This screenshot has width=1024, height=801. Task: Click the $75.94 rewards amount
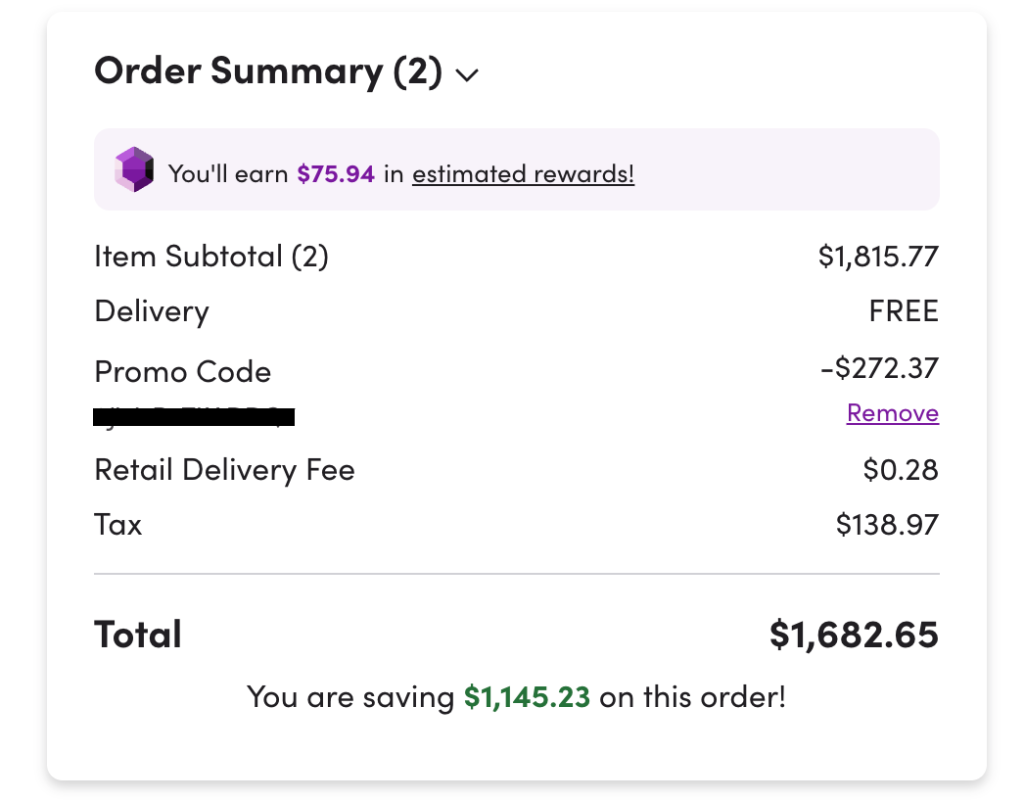tap(335, 174)
